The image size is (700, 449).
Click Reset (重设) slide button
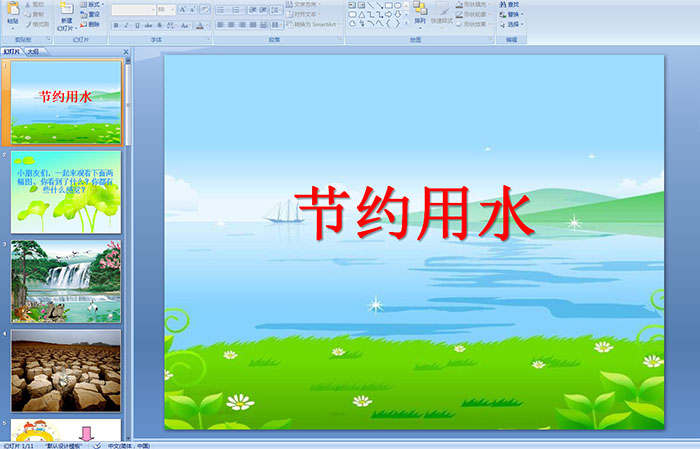point(90,14)
